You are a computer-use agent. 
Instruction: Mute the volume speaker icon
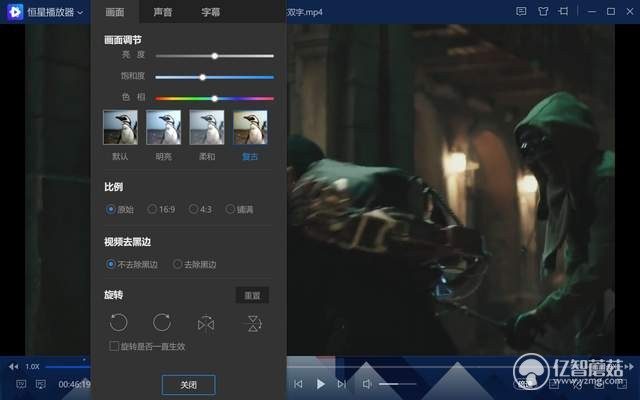coord(367,384)
